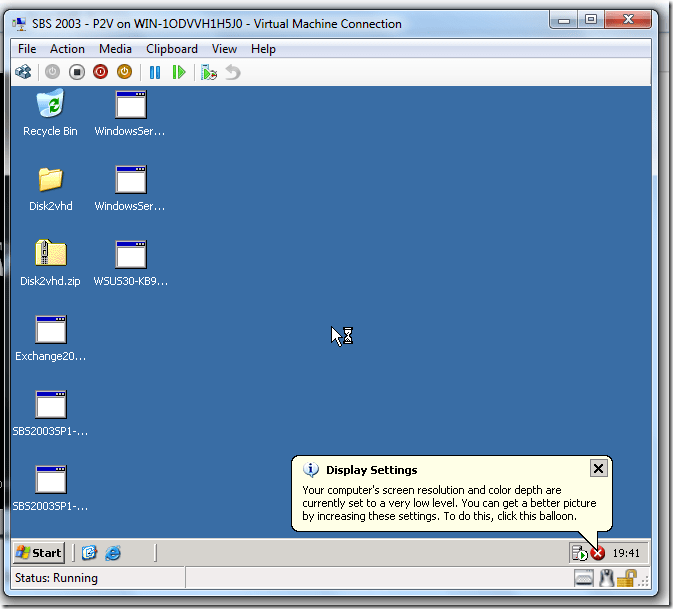
Task: Open the Clipboard menu
Action: coord(171,48)
